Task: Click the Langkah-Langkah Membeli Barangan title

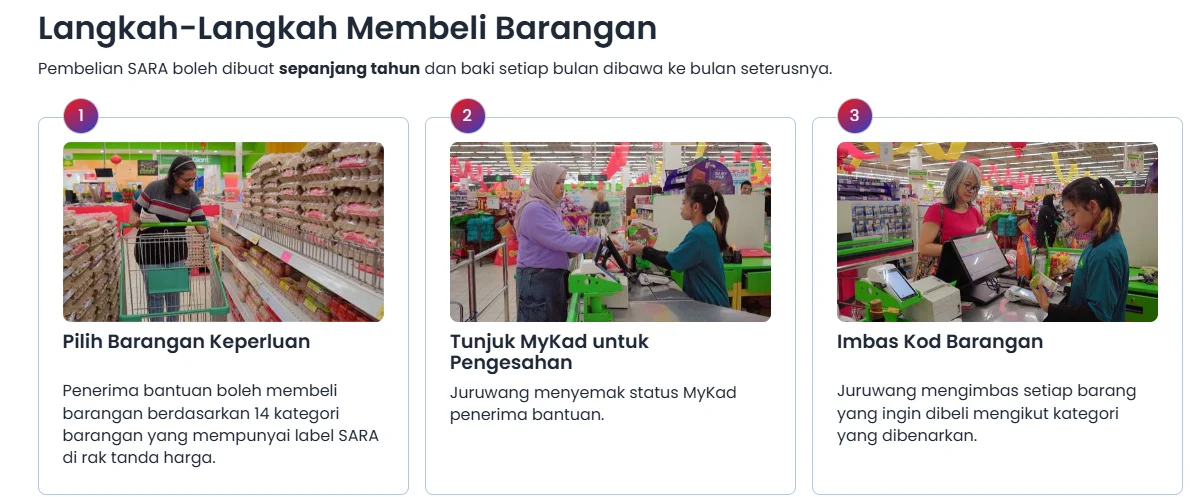Action: pyautogui.click(x=348, y=28)
